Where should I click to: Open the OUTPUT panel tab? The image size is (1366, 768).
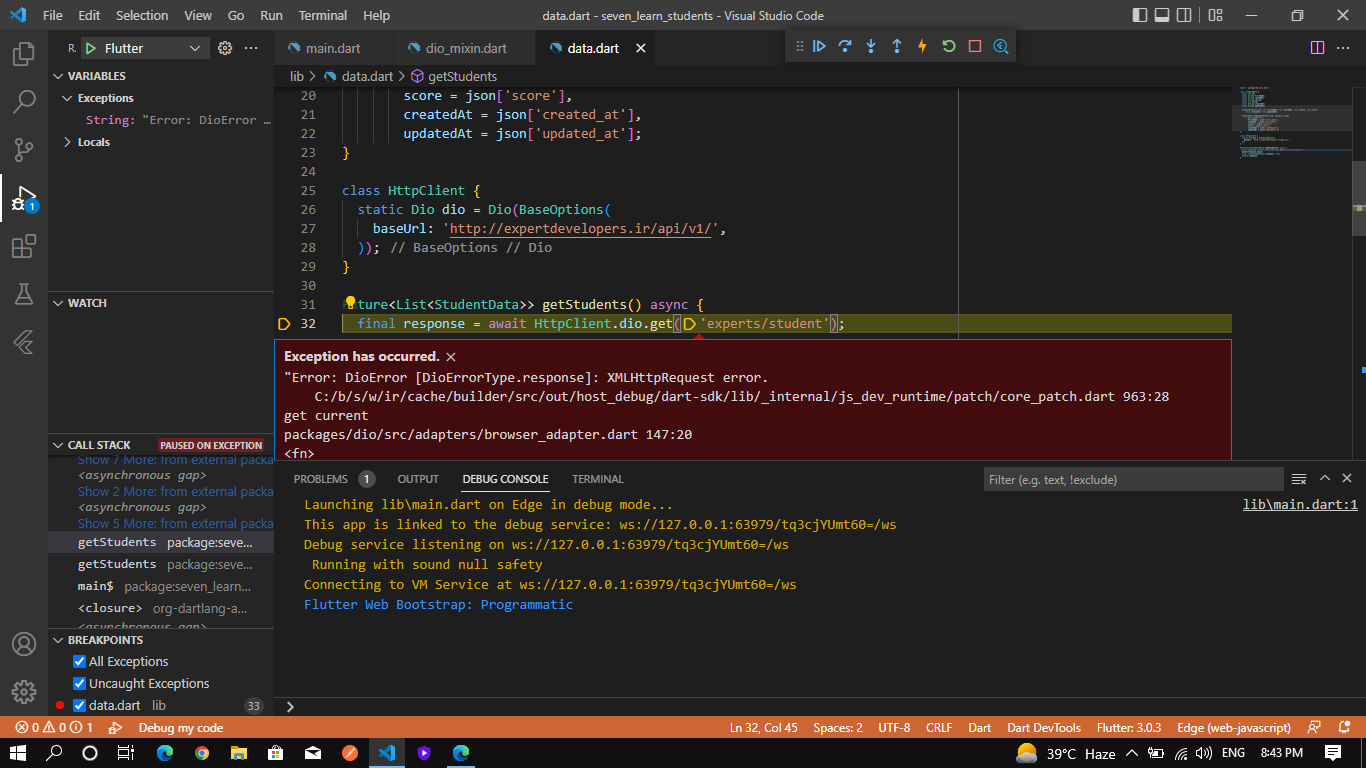click(418, 479)
